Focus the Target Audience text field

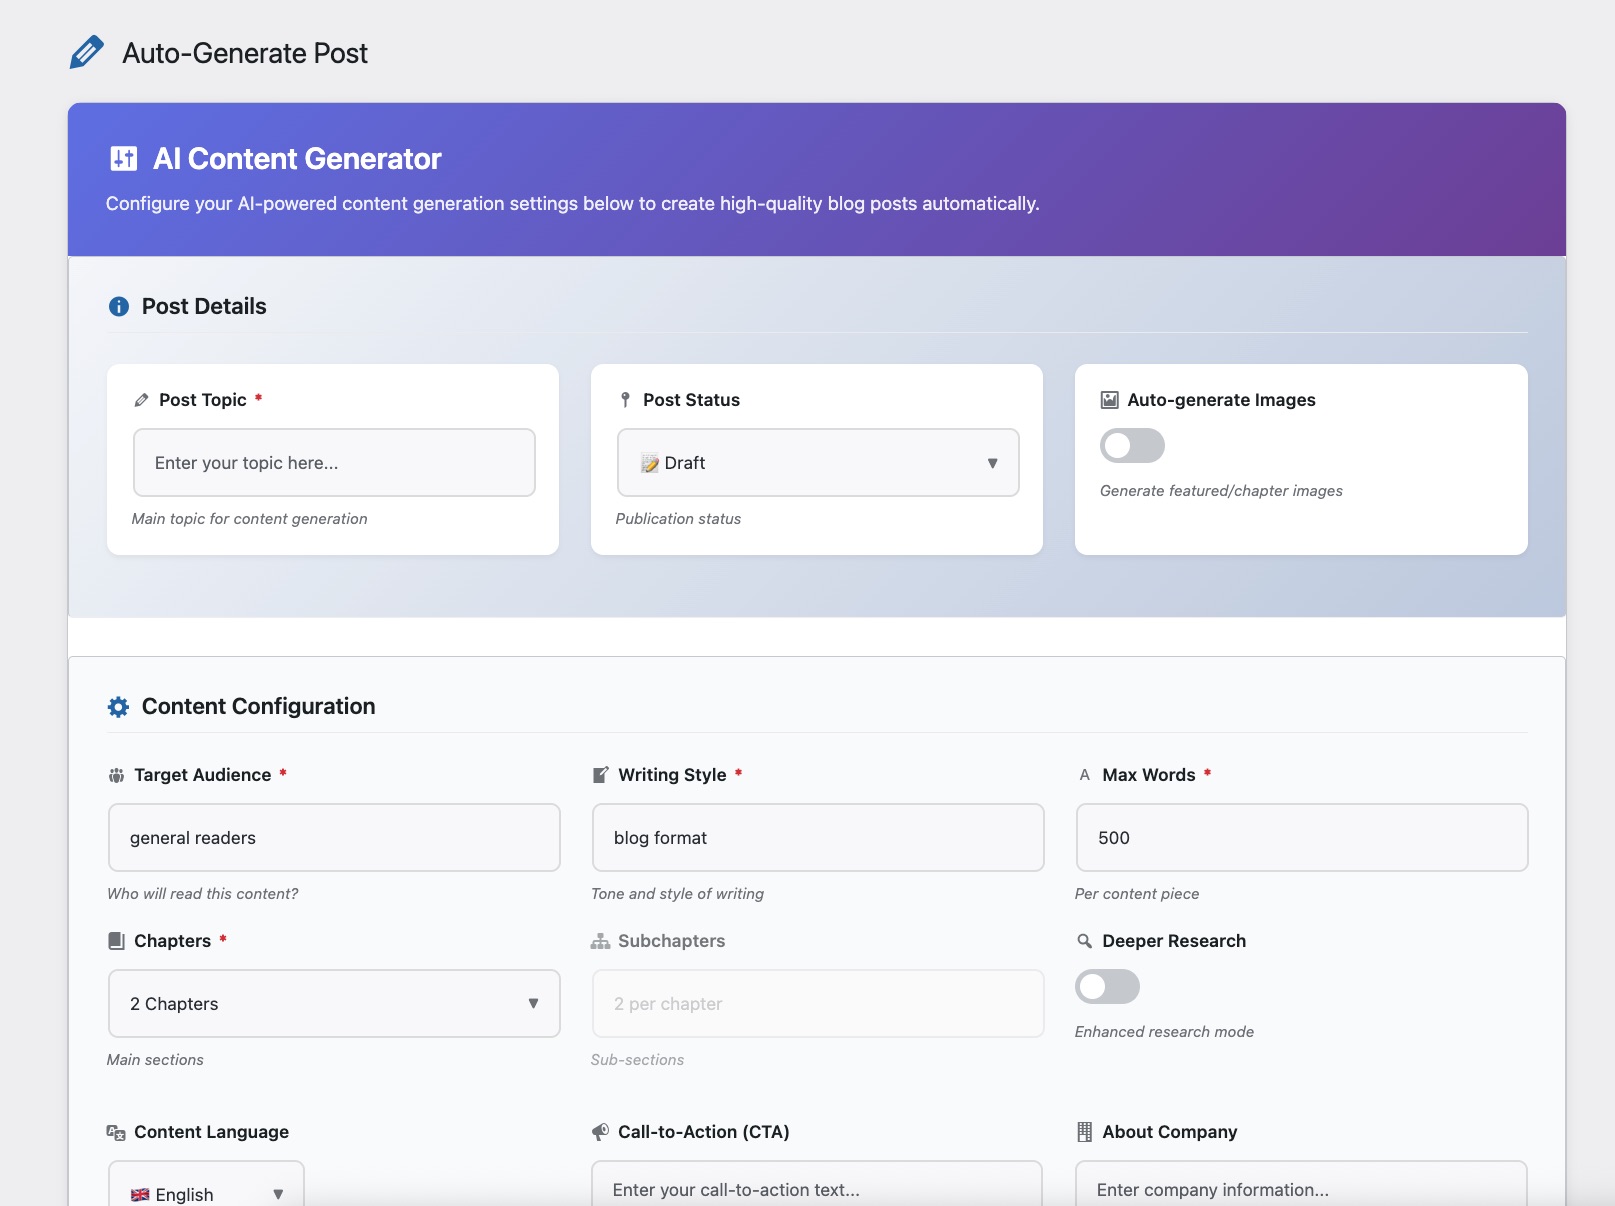click(334, 838)
